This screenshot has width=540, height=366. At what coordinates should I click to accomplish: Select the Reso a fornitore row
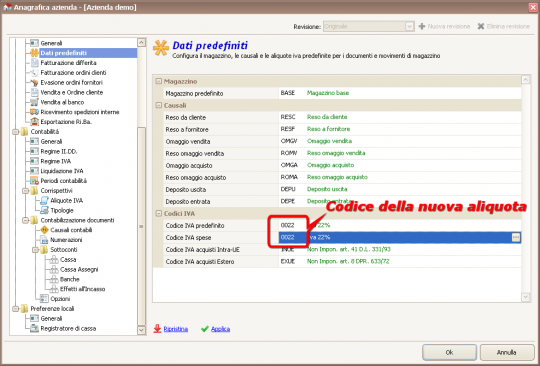tap(342, 129)
